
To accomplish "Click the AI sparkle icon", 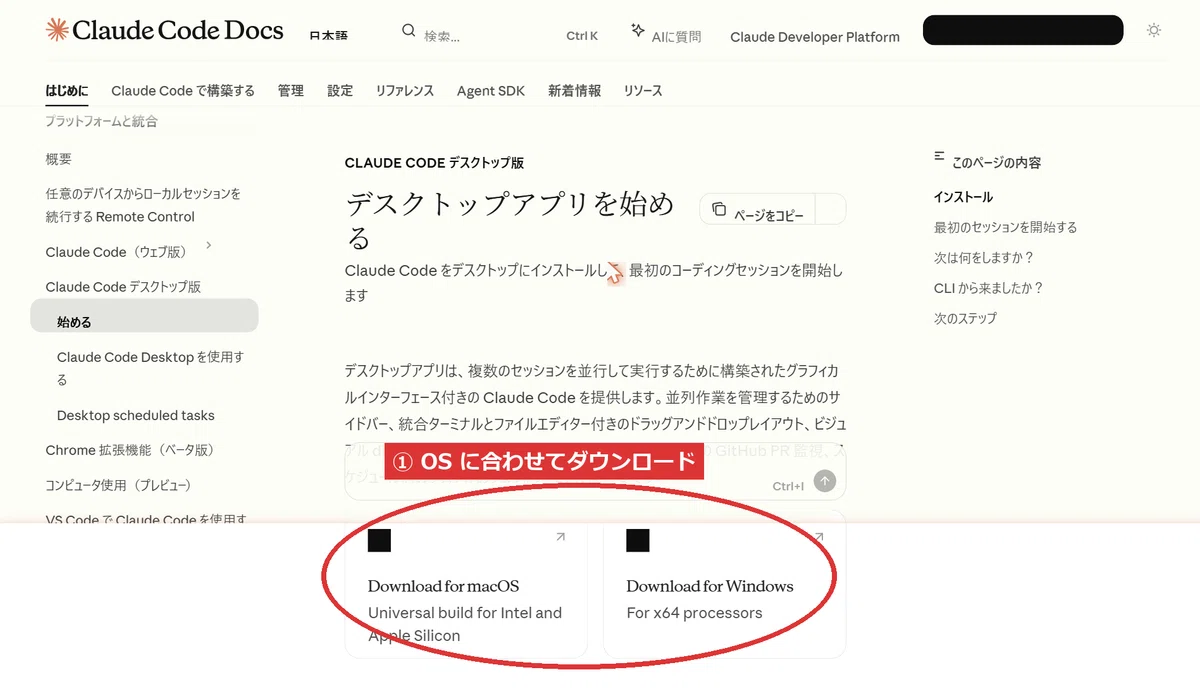I will 638,31.
